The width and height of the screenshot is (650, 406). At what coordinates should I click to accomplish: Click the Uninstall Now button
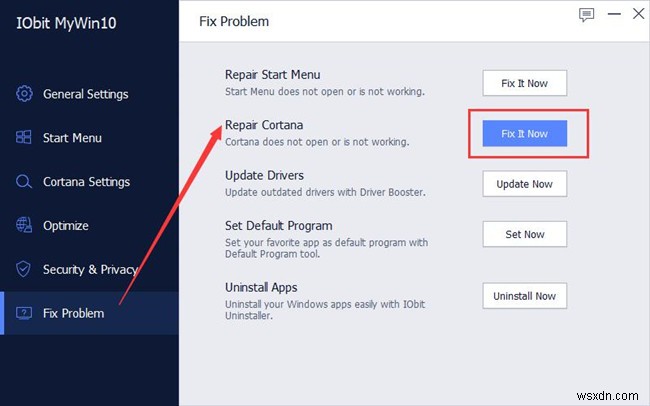(524, 296)
